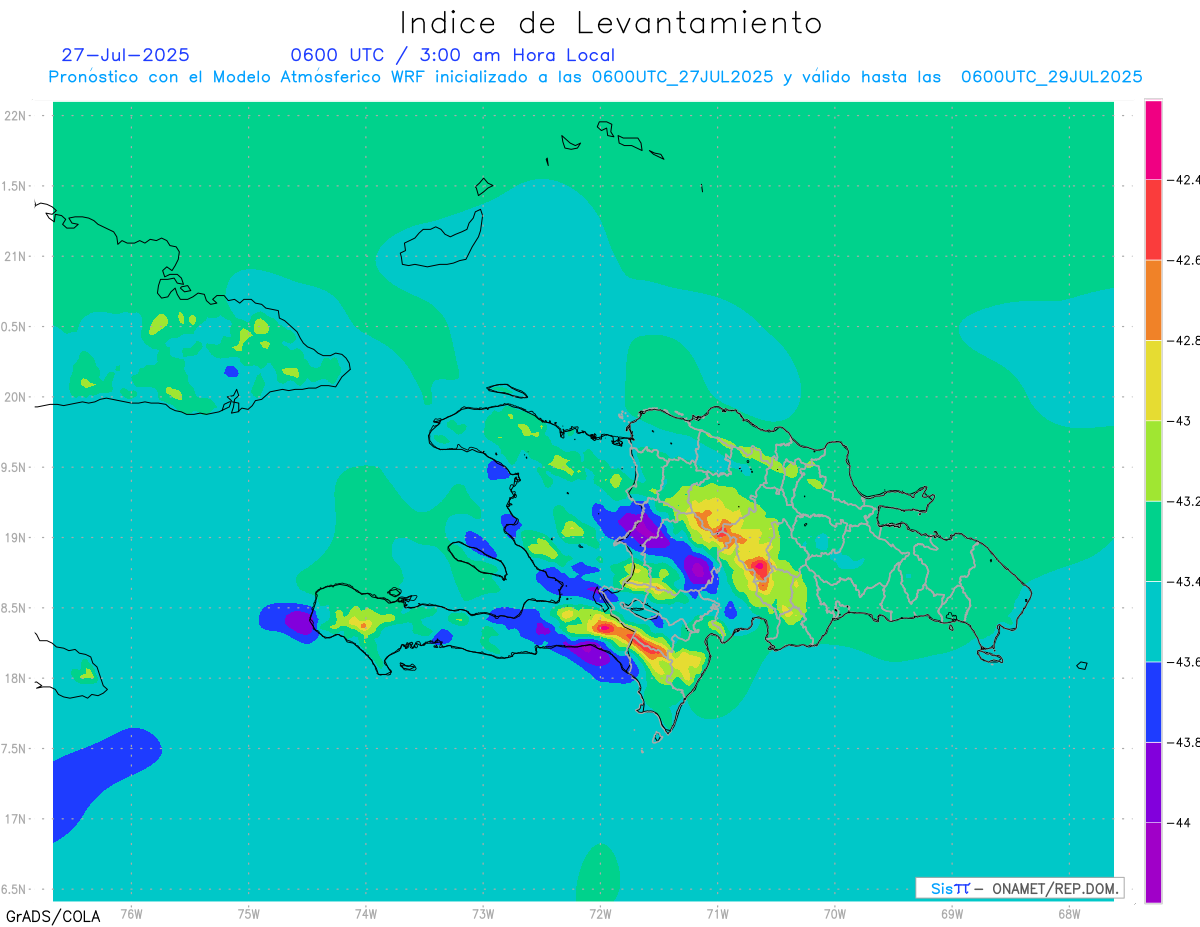Click the '19N' latitude label
This screenshot has height=927, width=1200.
(17, 537)
